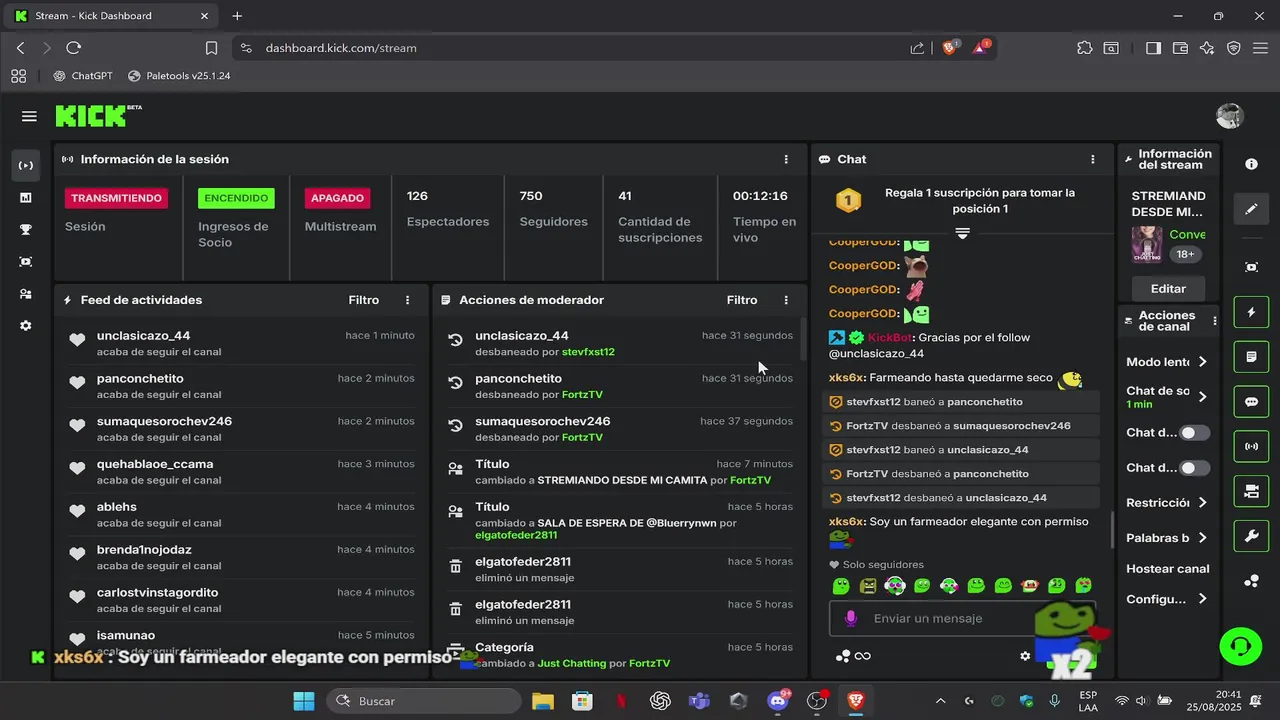The image size is (1280, 720).
Task: Toggle the Chat d... switch above Restricción
Action: 1194,468
